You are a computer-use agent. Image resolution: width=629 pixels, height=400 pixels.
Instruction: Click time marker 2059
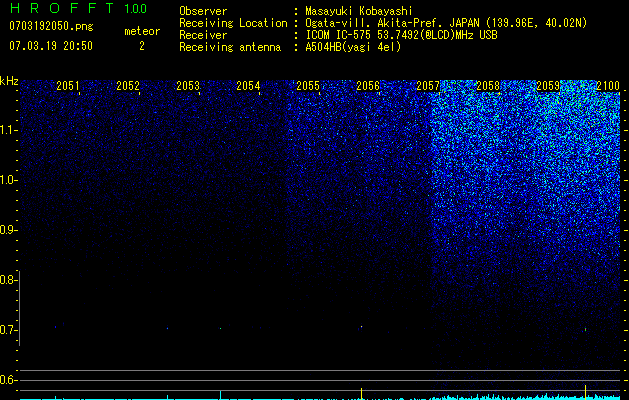(x=548, y=86)
